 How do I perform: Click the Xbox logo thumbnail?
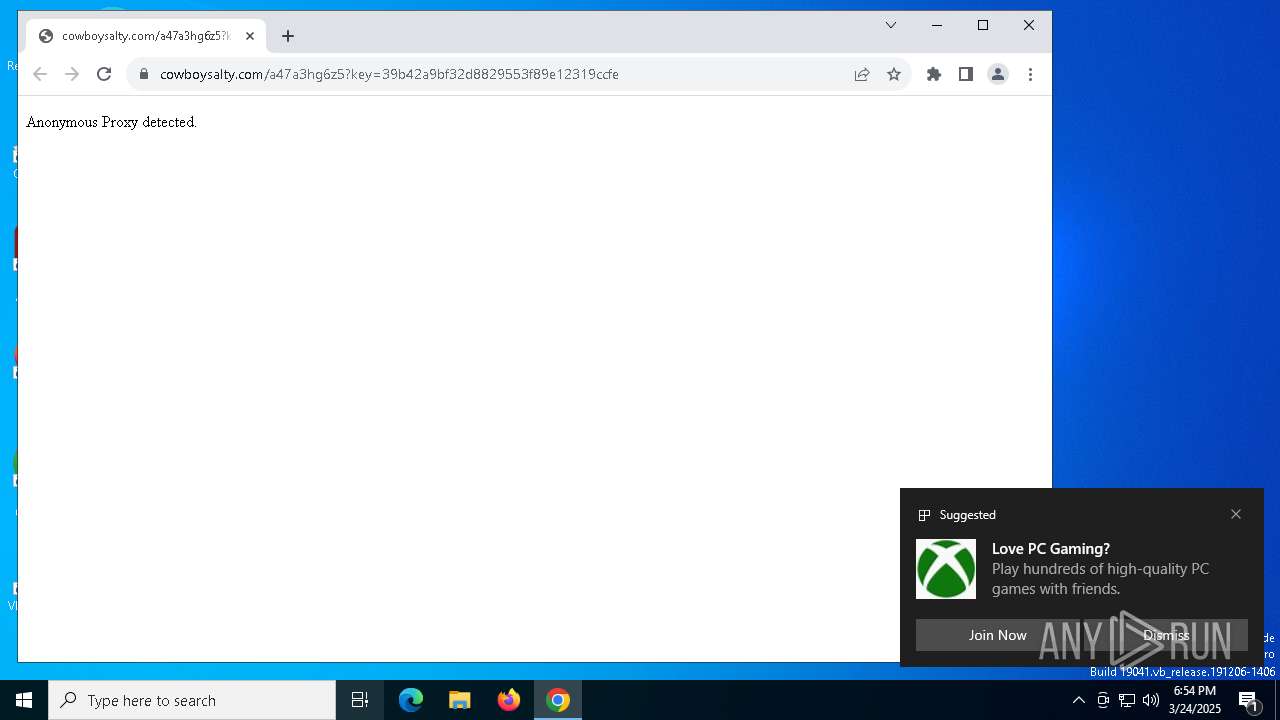(x=946, y=569)
